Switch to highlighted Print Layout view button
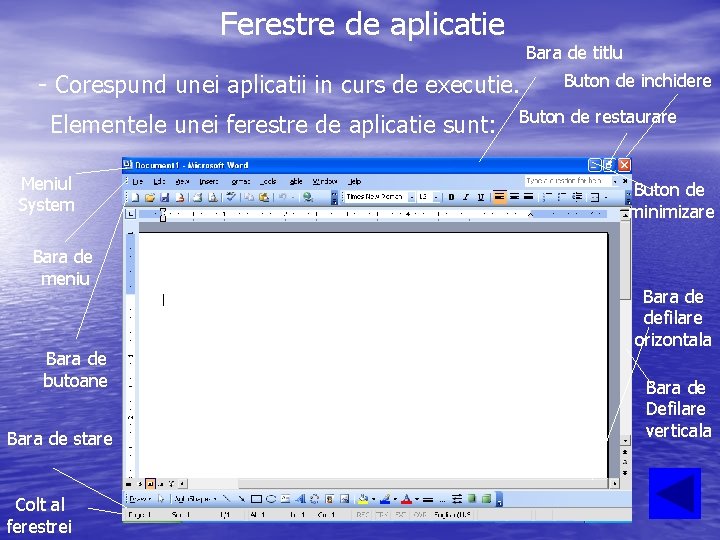 150,484
